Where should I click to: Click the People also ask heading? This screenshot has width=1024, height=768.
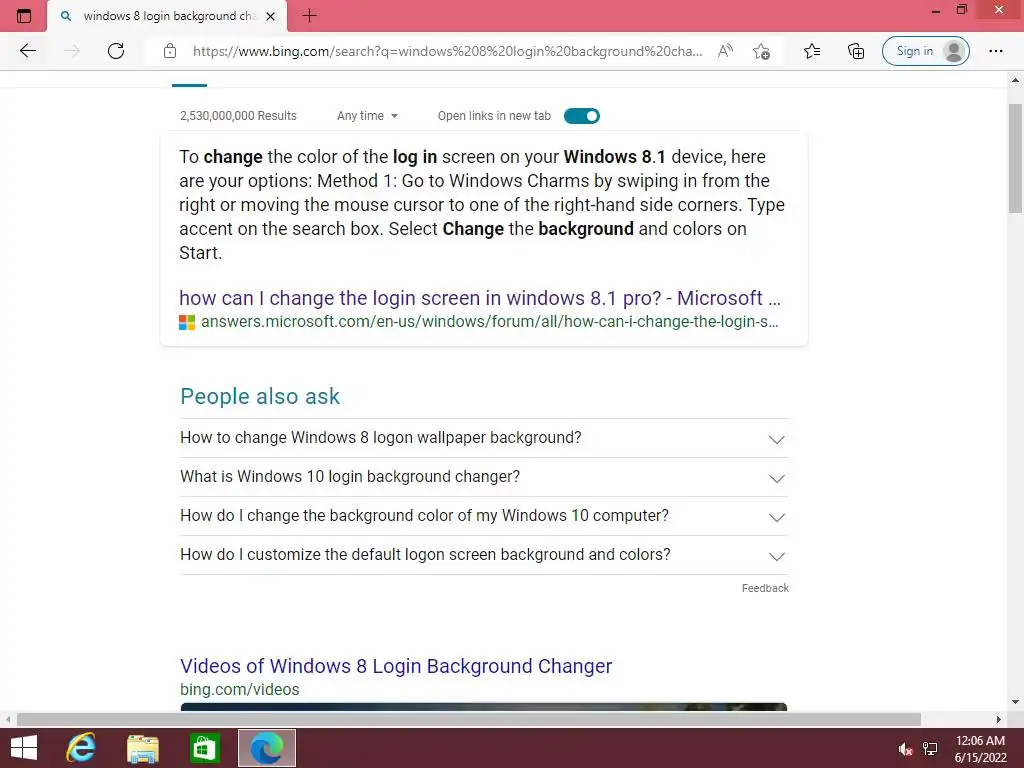click(x=260, y=396)
